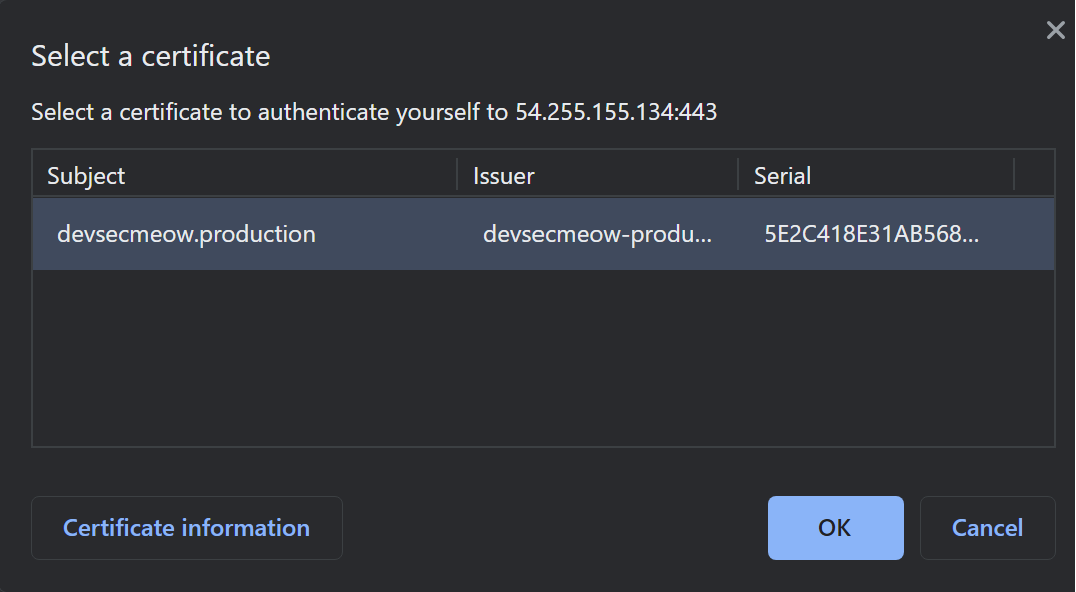1076x592 pixels.
Task: Cancel the certificate selection
Action: (x=987, y=528)
